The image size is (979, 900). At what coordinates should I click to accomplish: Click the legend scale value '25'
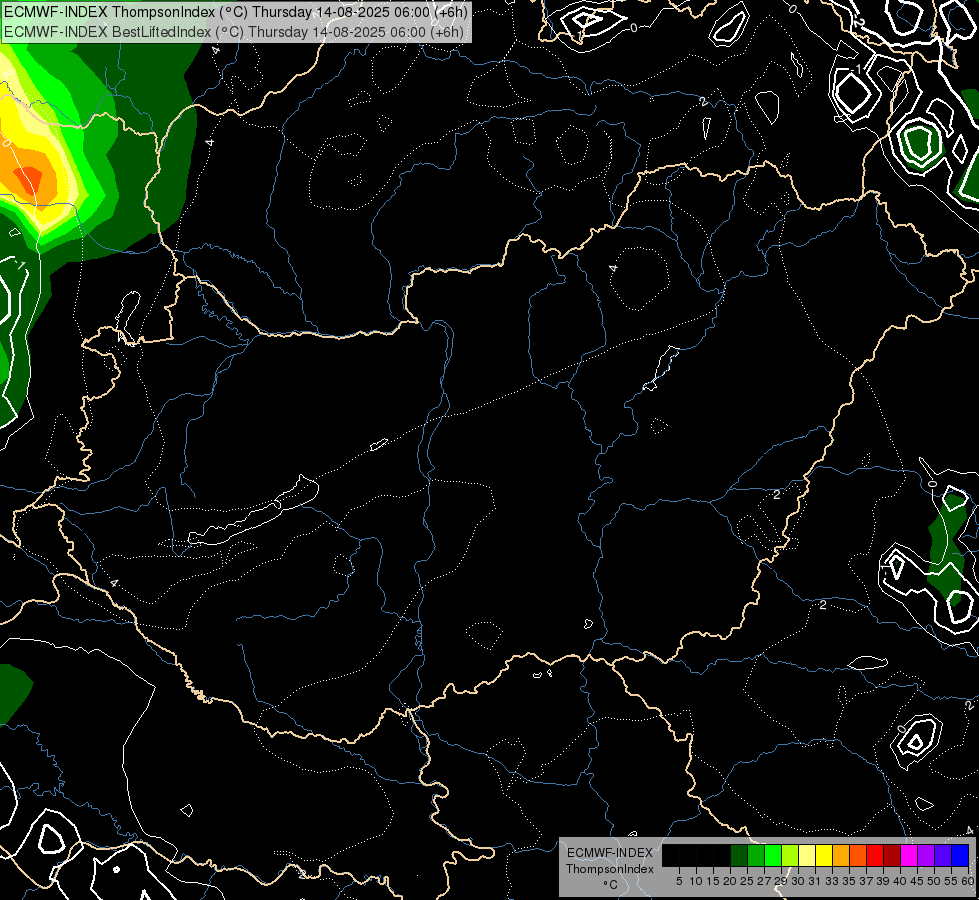[x=747, y=881]
